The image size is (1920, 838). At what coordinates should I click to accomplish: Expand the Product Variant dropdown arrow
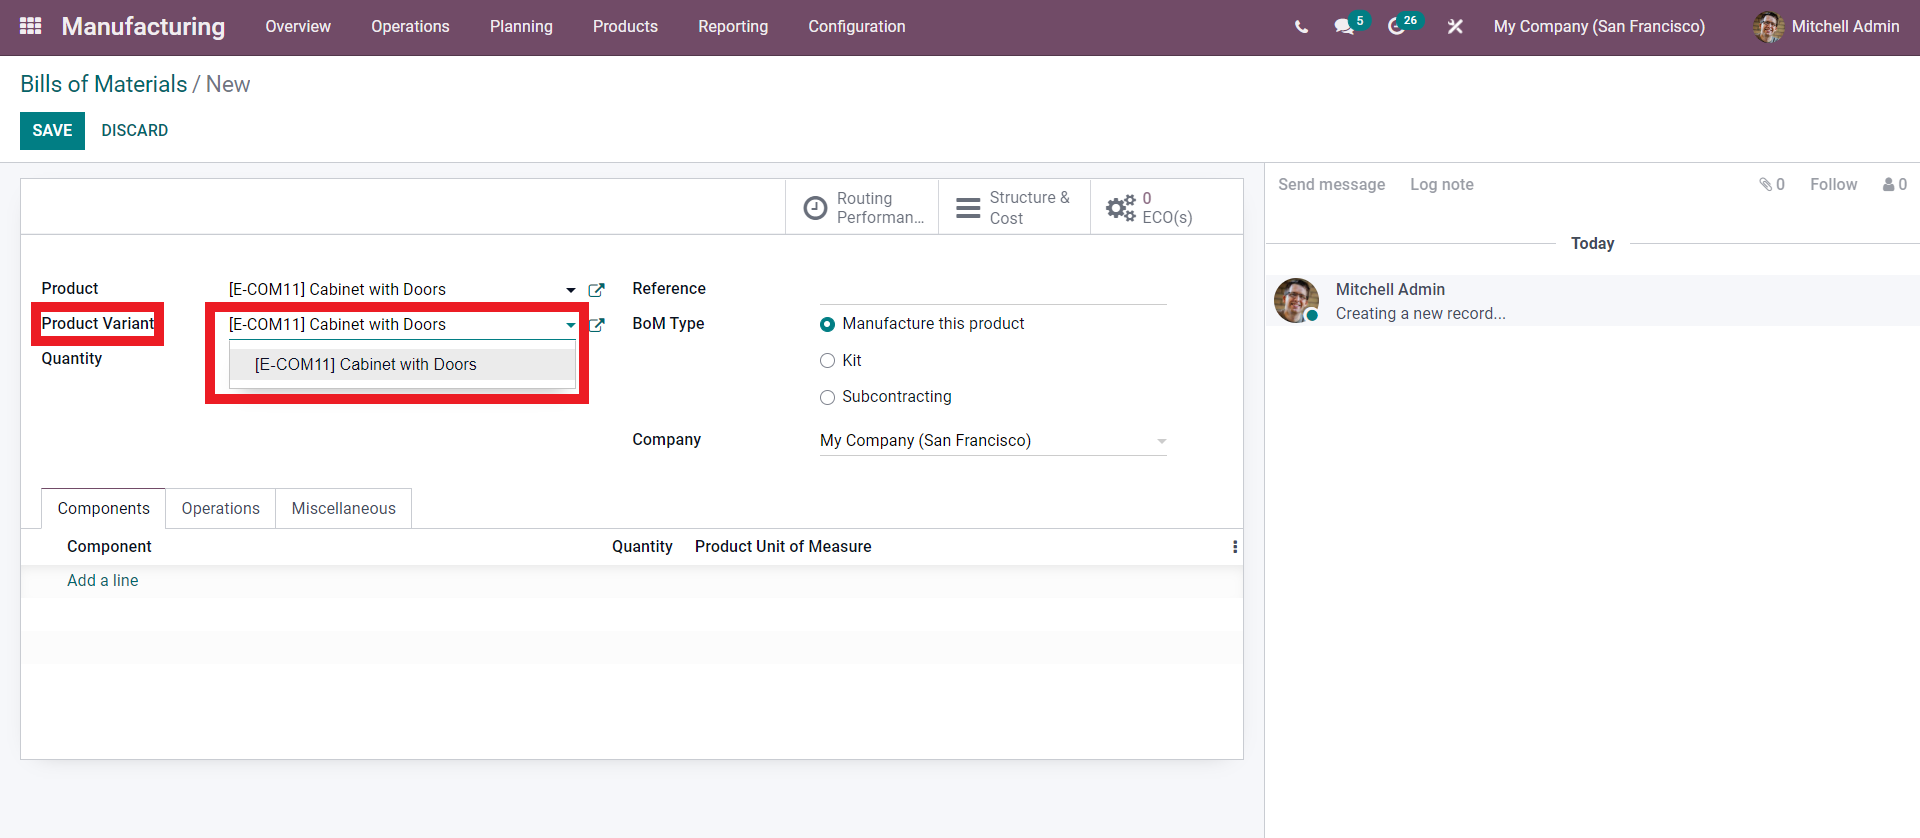click(x=571, y=325)
